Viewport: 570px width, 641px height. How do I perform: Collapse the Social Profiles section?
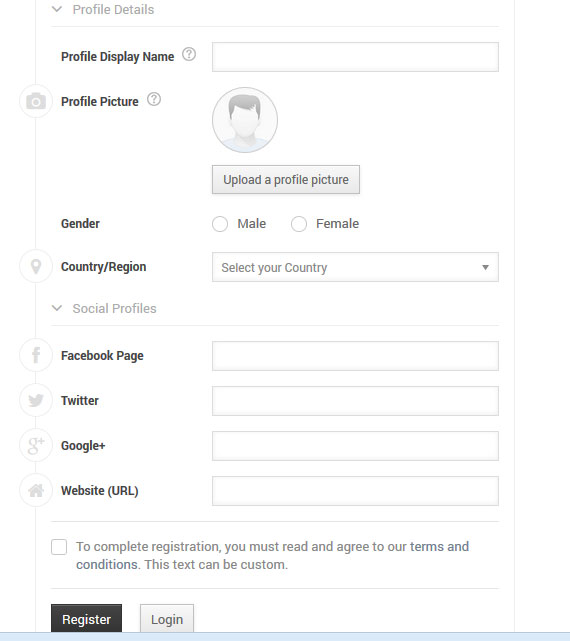[57, 308]
